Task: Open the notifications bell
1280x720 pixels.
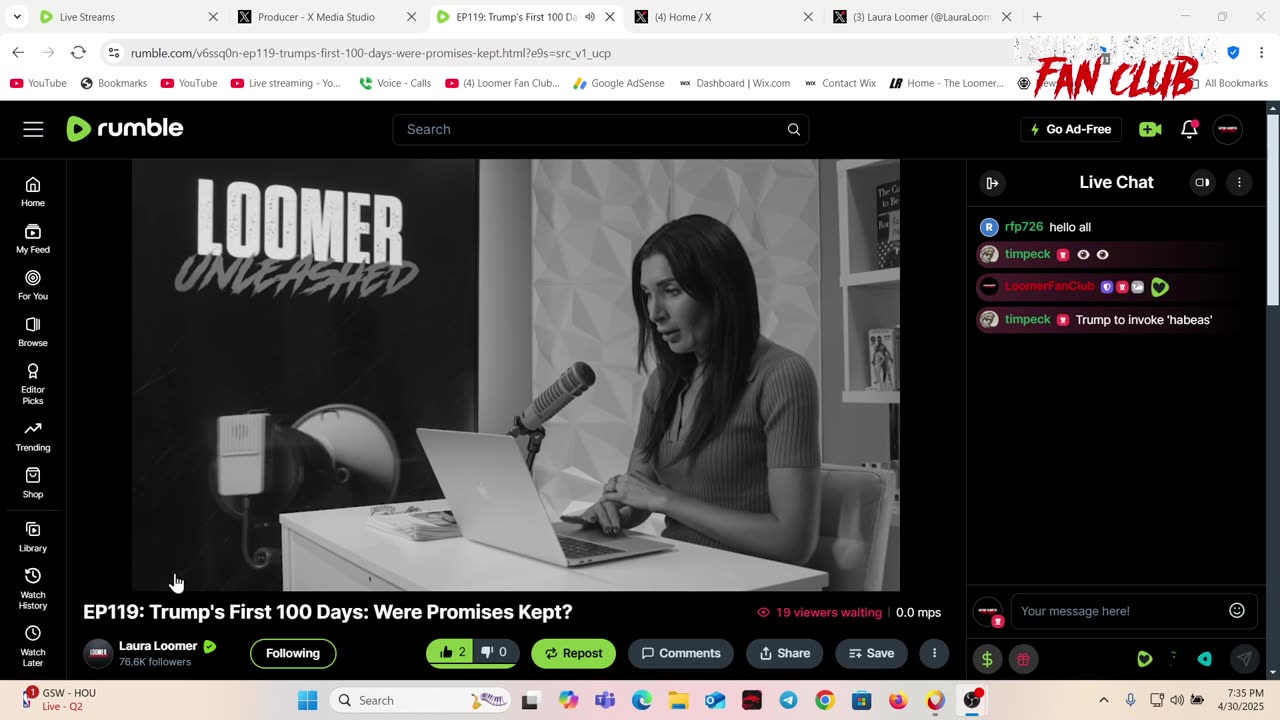Action: click(1189, 129)
